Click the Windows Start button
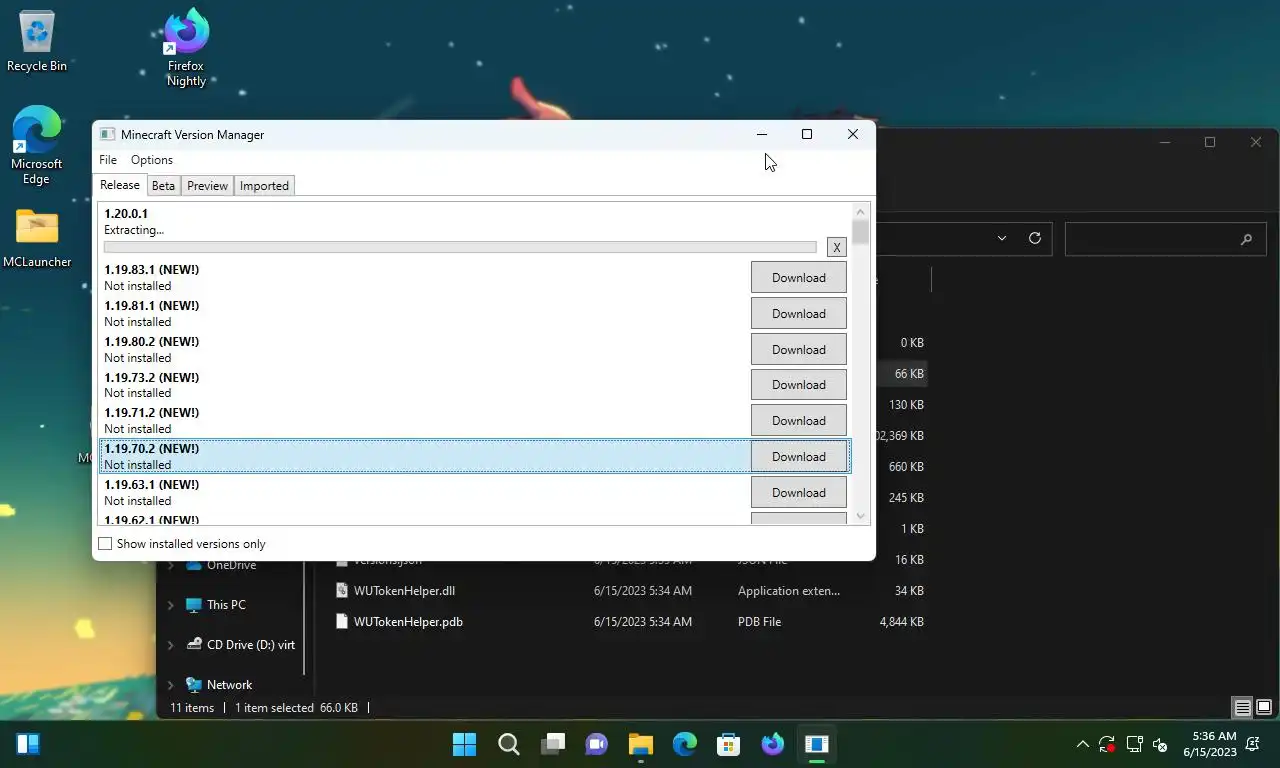The width and height of the screenshot is (1280, 768). pyautogui.click(x=465, y=744)
